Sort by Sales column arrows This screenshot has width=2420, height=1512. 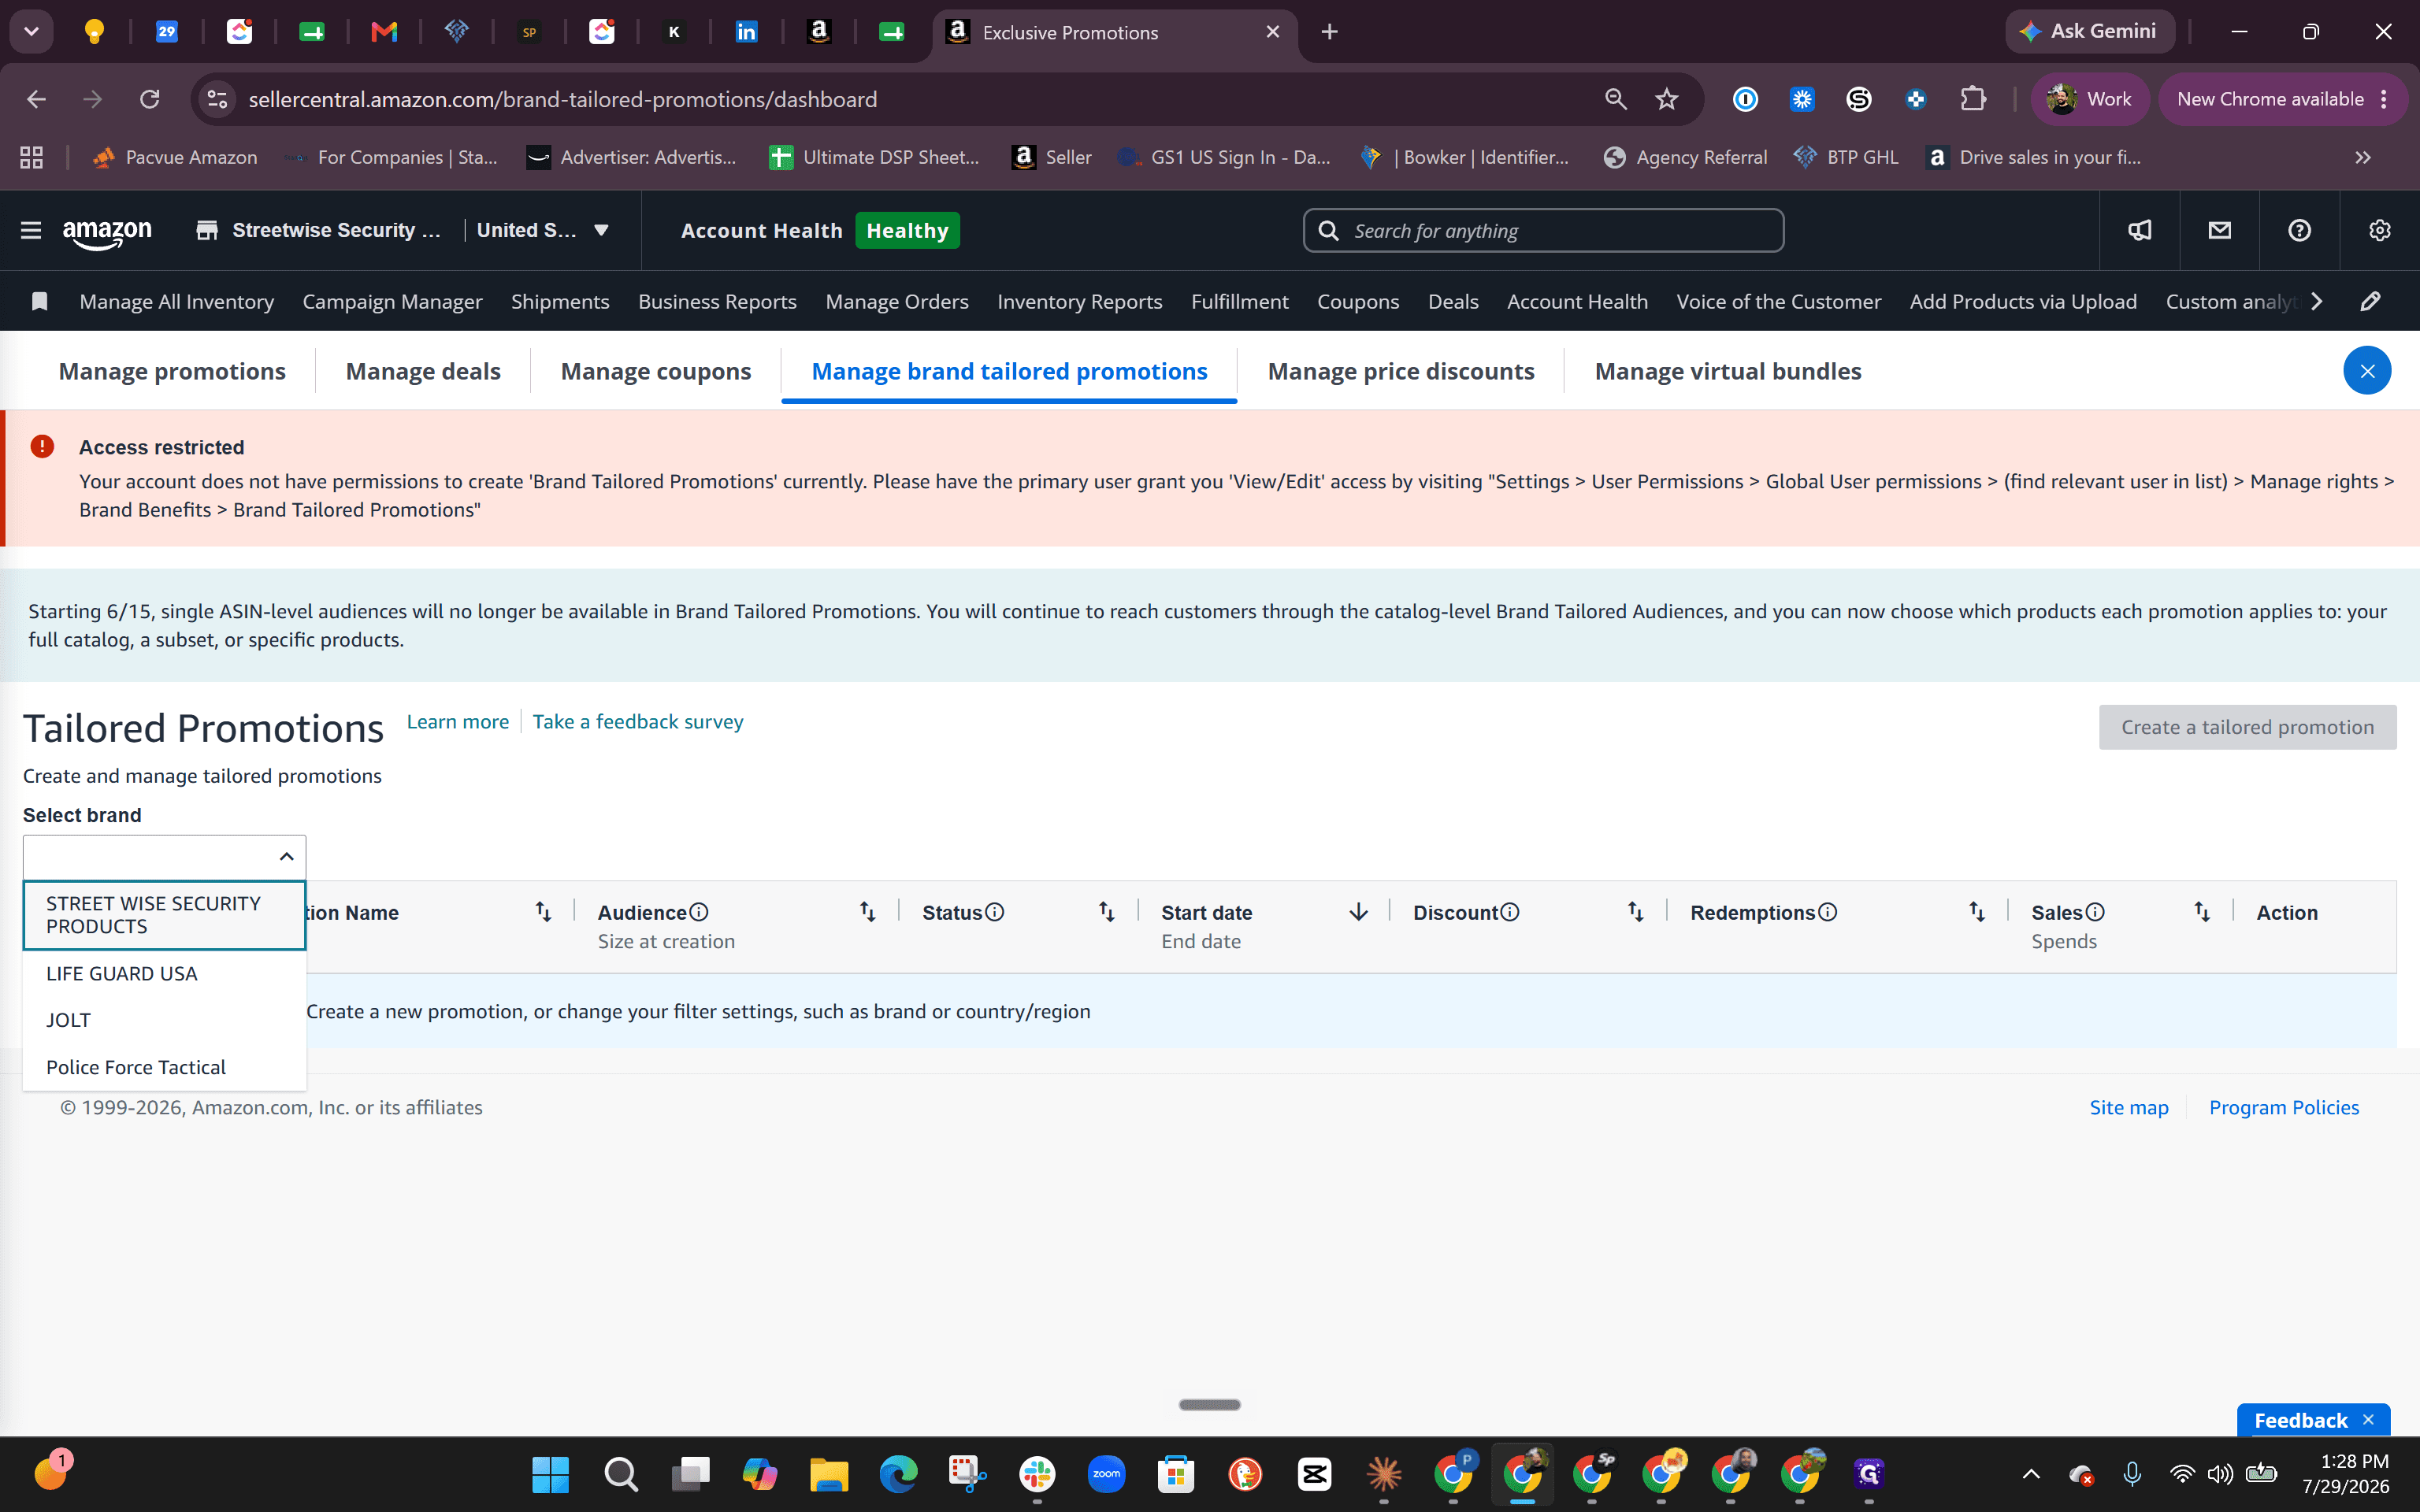(2202, 911)
